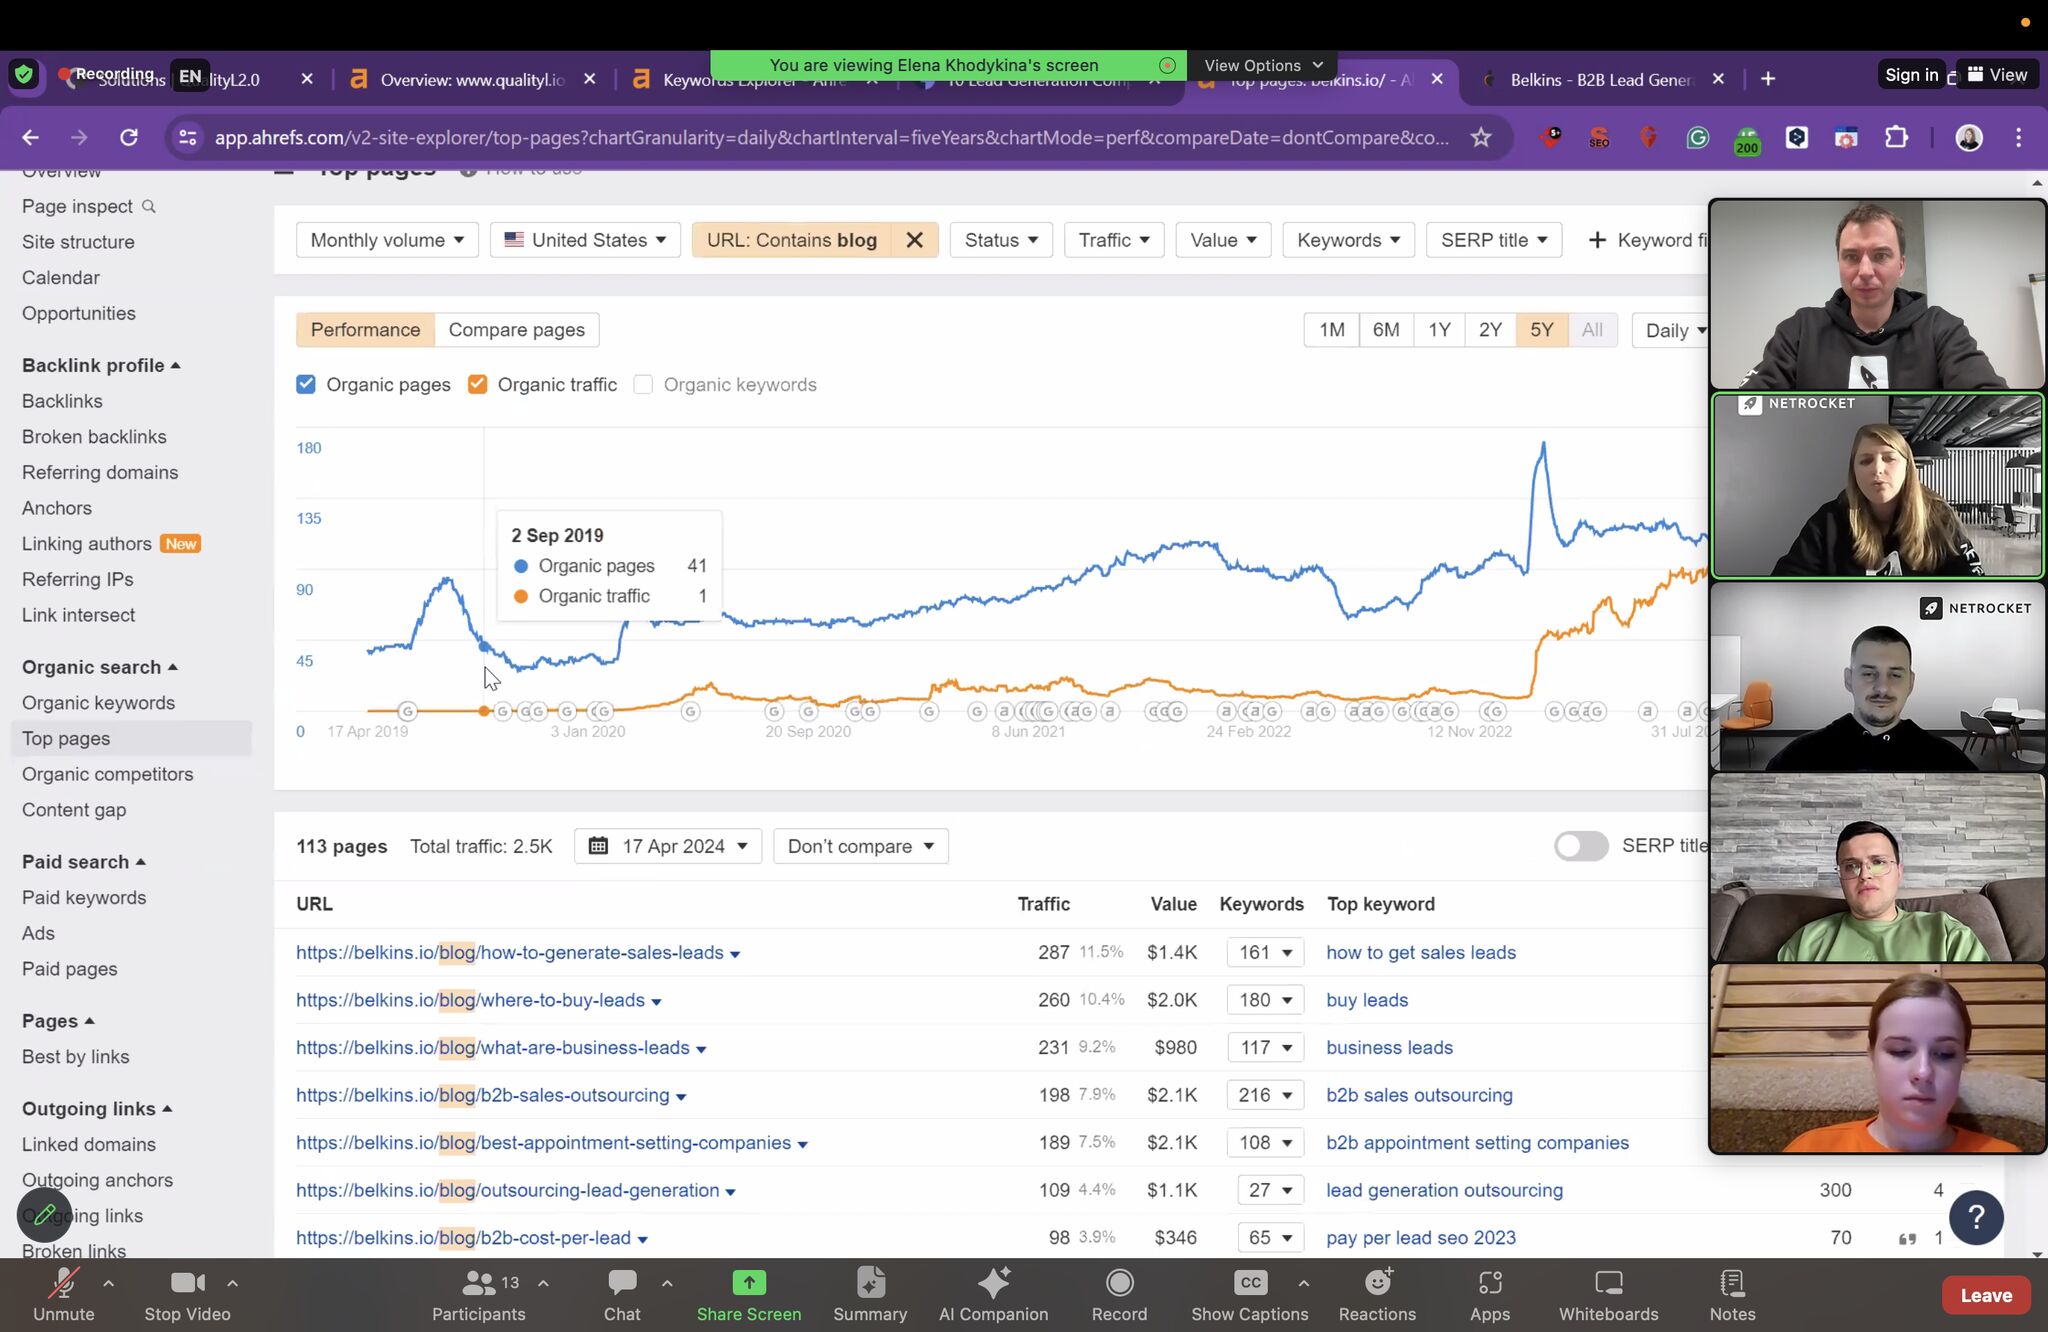Viewport: 2048px width, 1332px height.
Task: Open Organic keywords in the sidebar
Action: (98, 703)
